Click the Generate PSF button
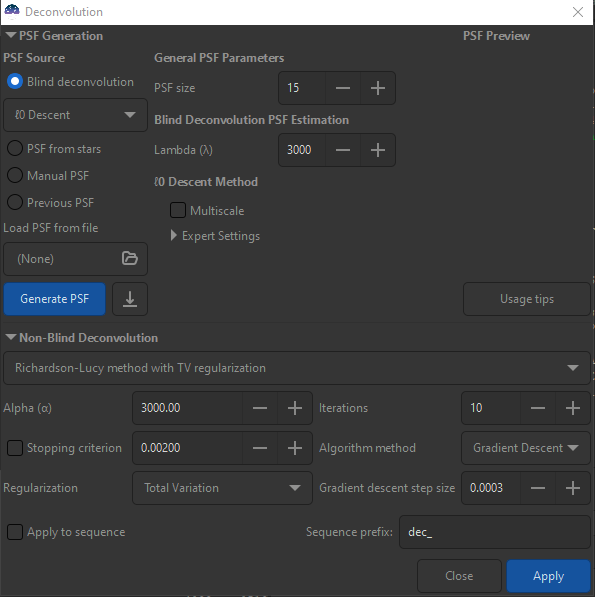The height and width of the screenshot is (597, 595). coord(54,299)
